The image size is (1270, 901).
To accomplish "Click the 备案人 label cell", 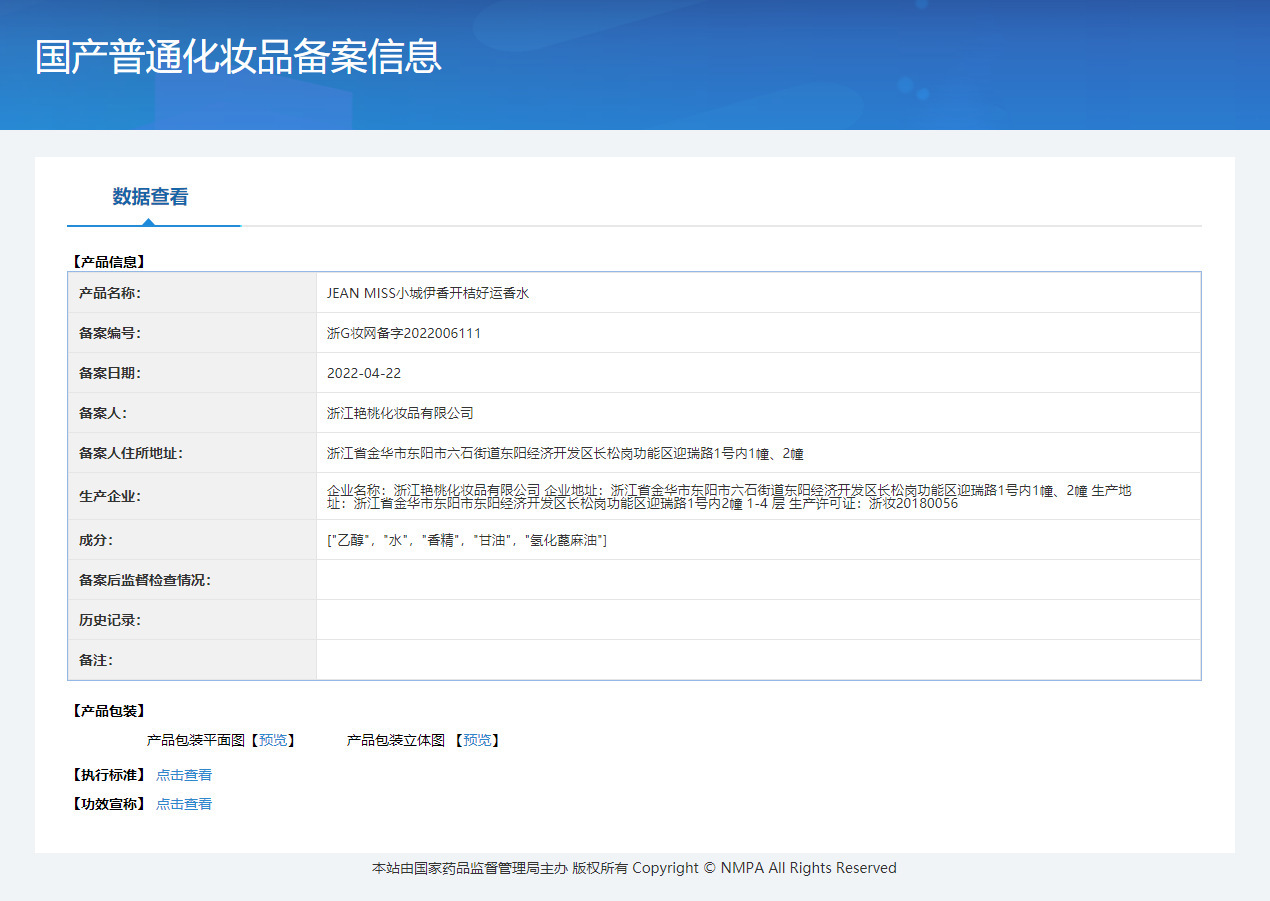I will (x=192, y=413).
